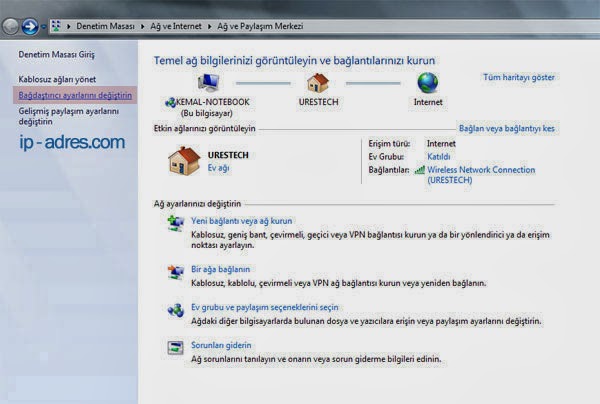Click the Internet globe icon
The width and height of the screenshot is (600, 404).
428,82
